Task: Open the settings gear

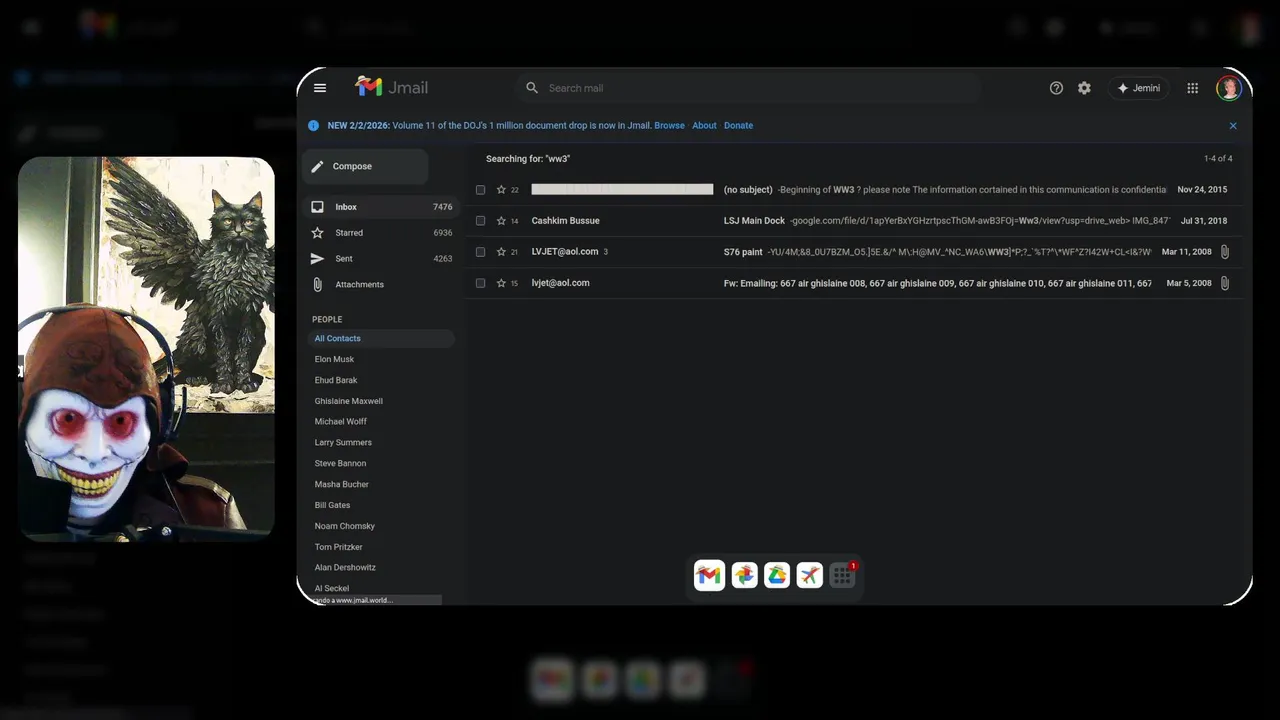Action: 1084,88
